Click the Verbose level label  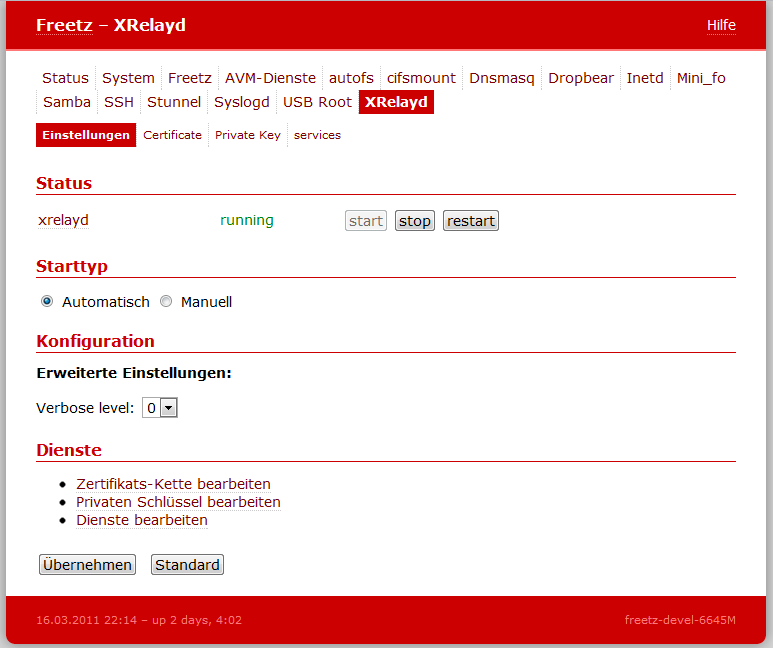pyautogui.click(x=85, y=408)
